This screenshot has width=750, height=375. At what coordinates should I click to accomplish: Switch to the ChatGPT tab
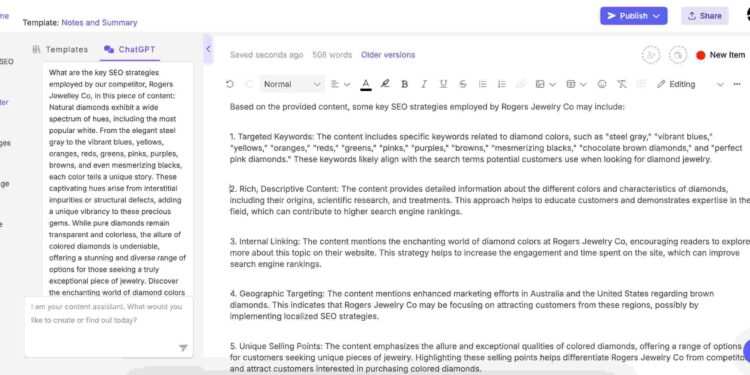point(130,49)
